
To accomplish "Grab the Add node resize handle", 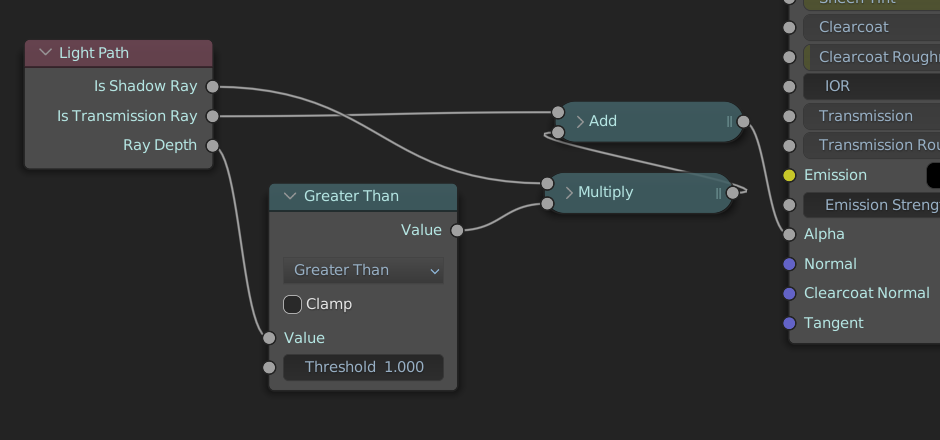I will coord(729,122).
